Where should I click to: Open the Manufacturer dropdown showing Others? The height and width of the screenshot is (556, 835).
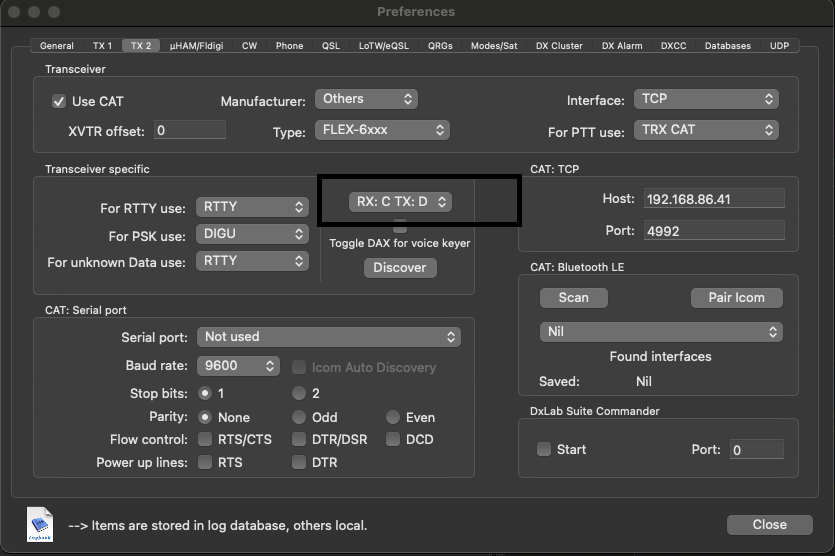[366, 99]
